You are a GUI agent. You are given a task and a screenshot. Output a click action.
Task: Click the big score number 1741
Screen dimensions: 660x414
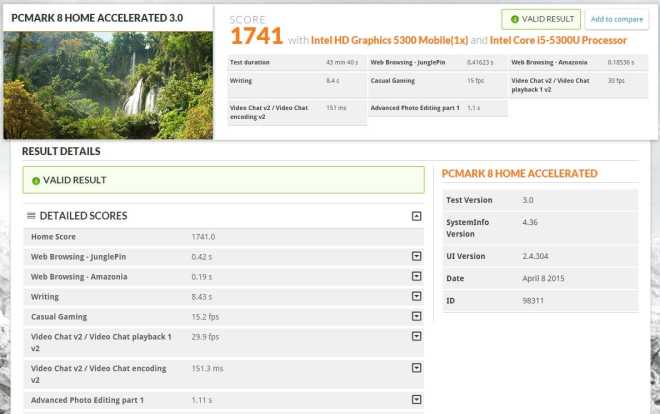click(x=257, y=36)
